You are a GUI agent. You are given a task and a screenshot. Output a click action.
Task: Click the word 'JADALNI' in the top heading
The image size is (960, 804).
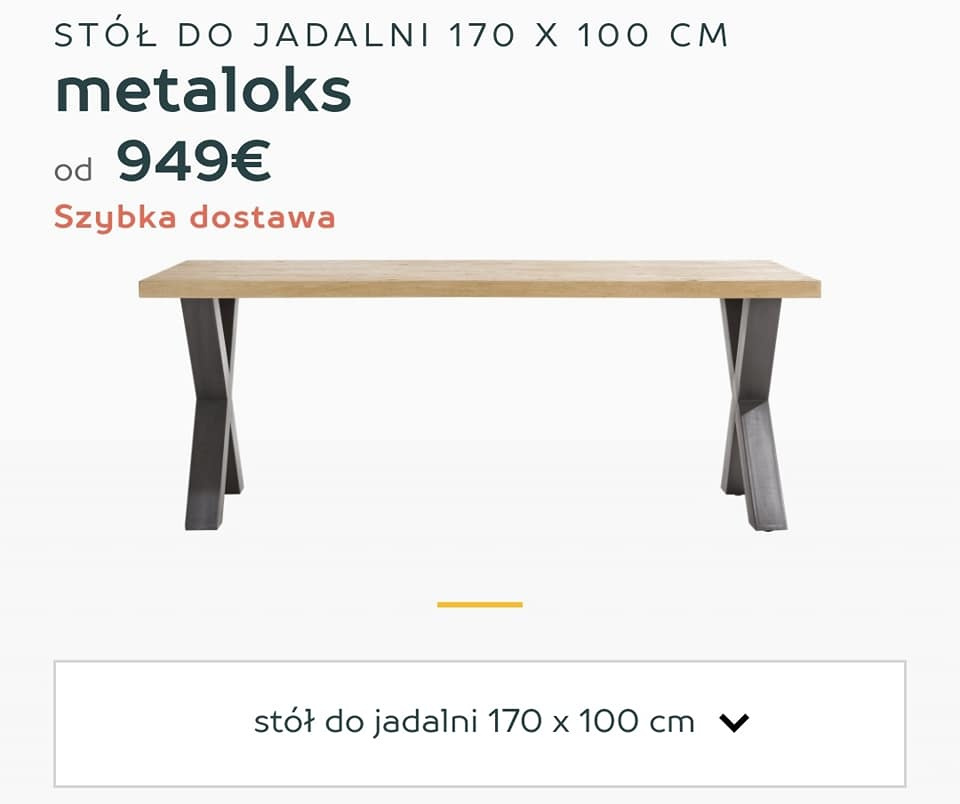click(x=342, y=35)
